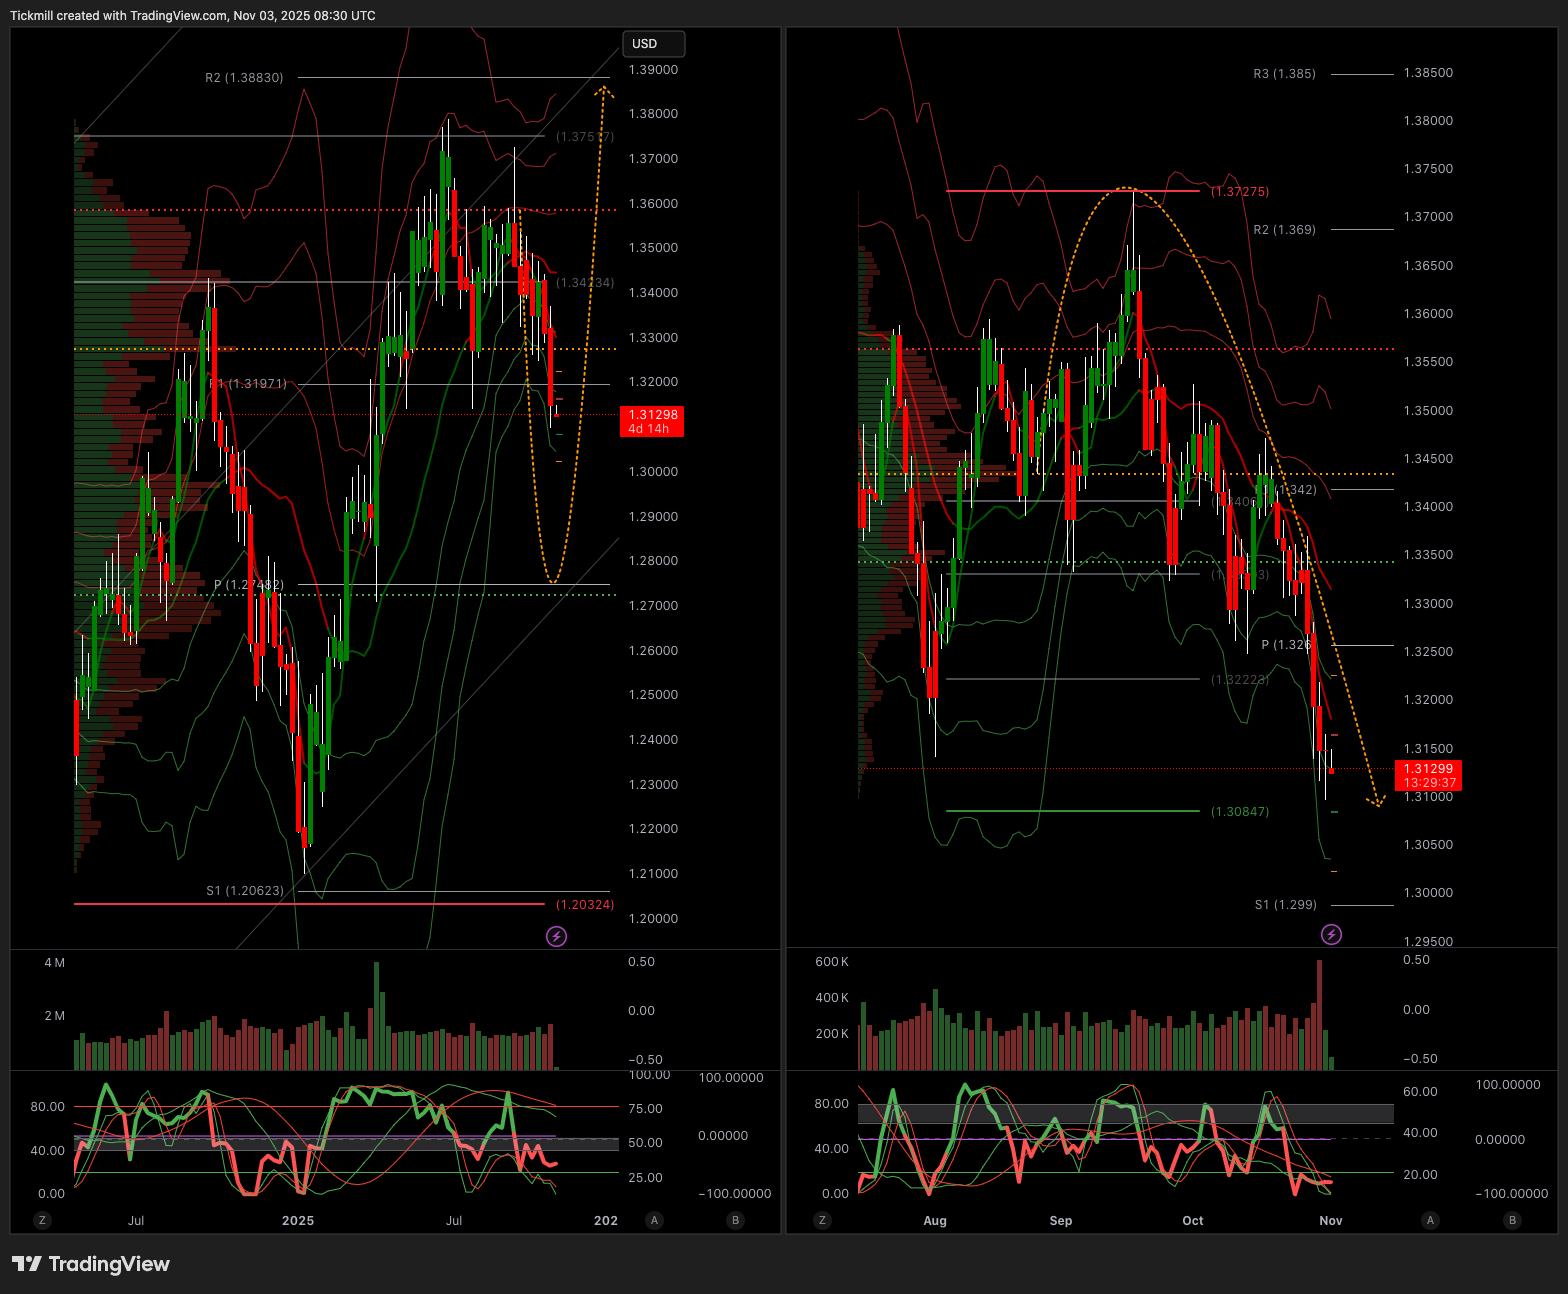1568x1294 pixels.
Task: Toggle the A auto-scale button on left chart
Action: click(654, 1220)
